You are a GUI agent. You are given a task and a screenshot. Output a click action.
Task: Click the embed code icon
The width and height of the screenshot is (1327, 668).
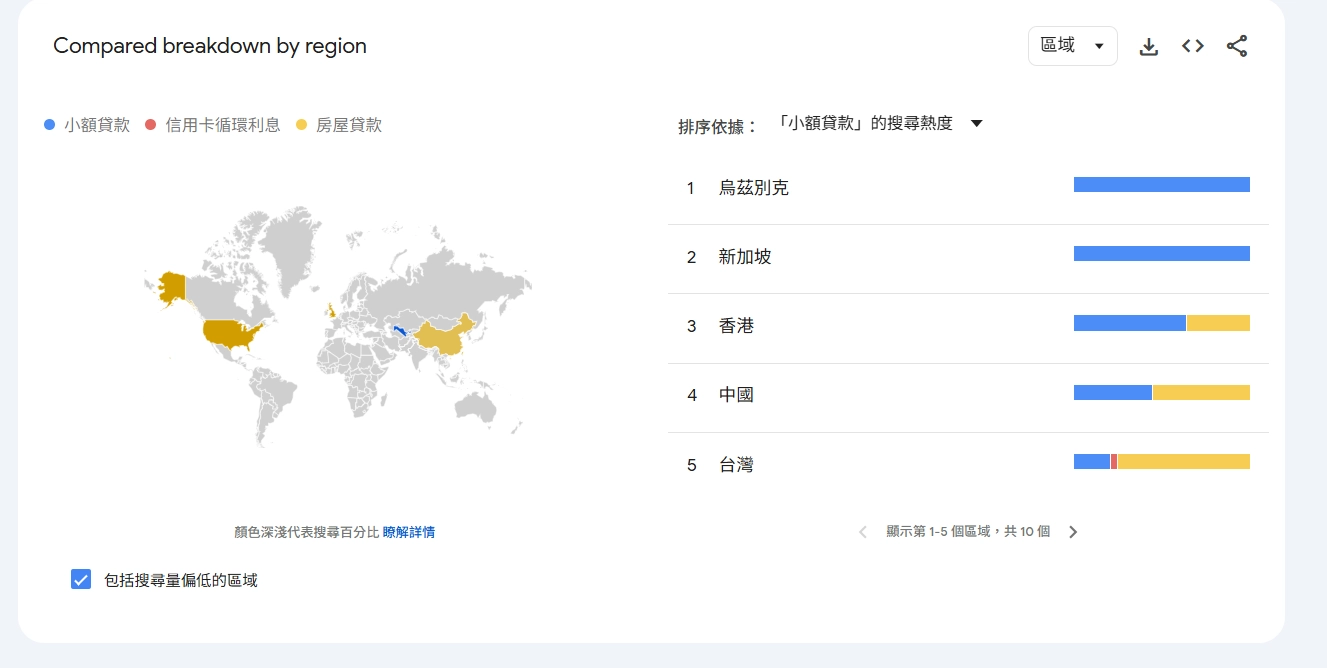coord(1192,45)
